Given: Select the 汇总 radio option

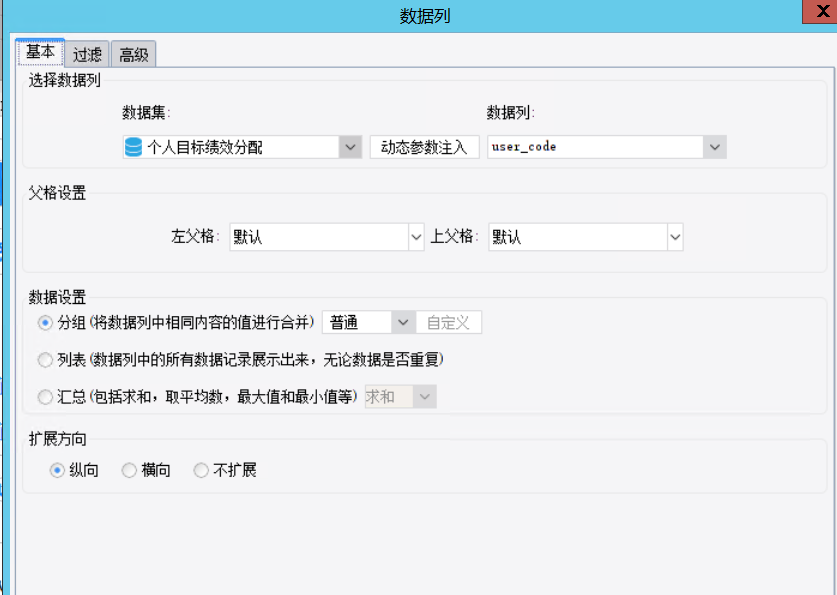Looking at the screenshot, I should pos(45,396).
